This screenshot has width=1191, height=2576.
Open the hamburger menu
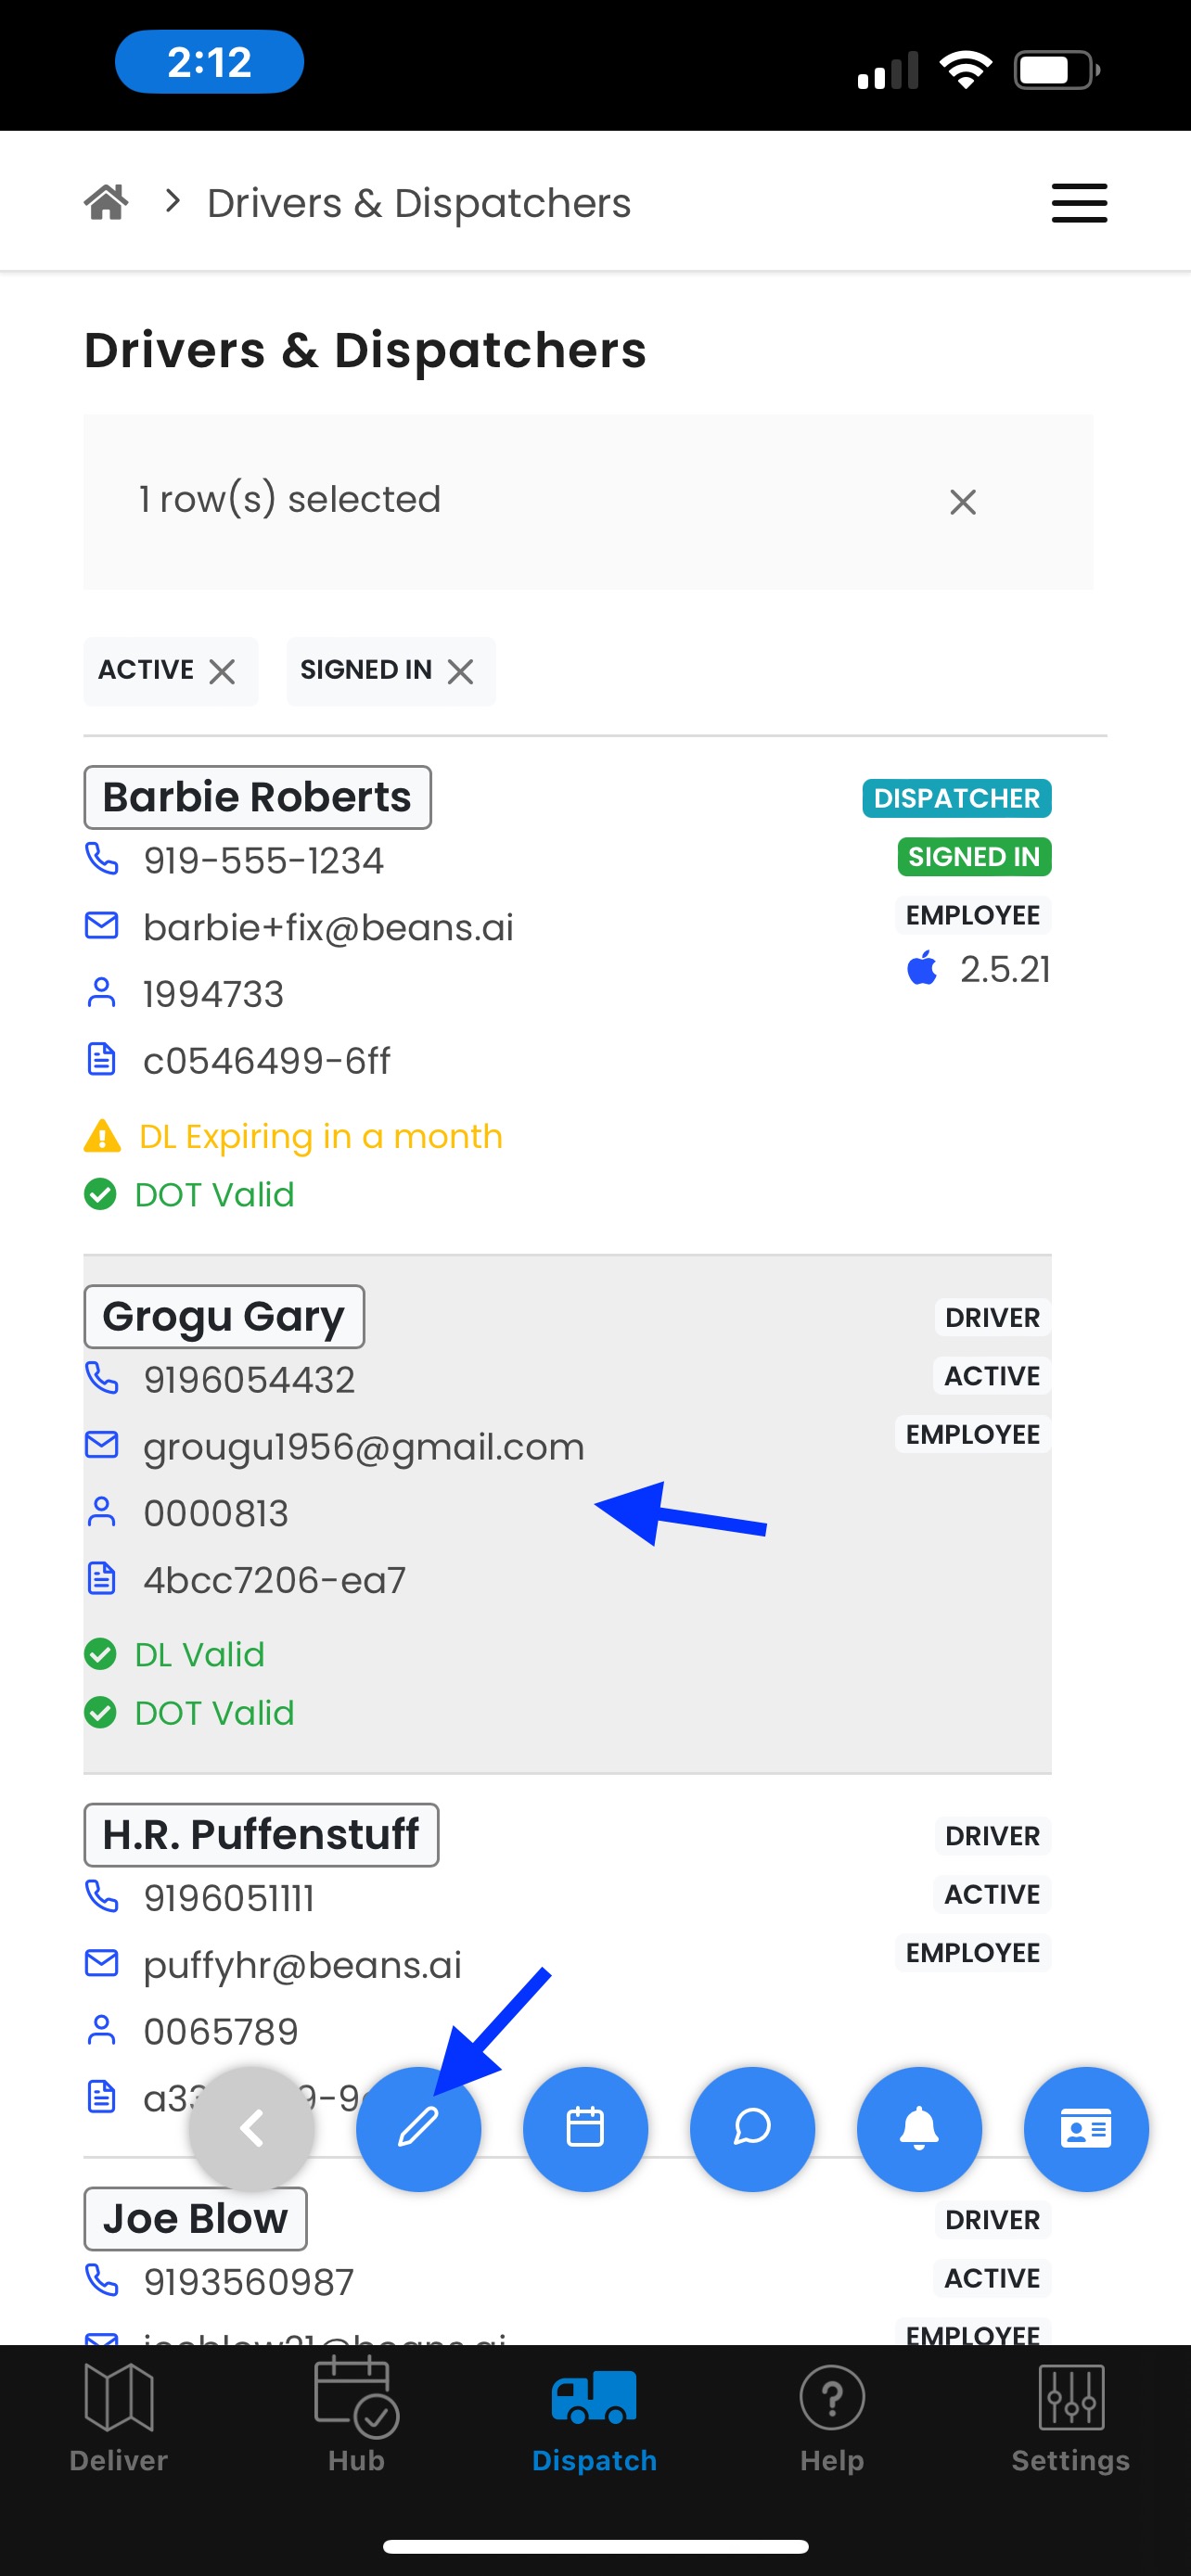coord(1079,203)
